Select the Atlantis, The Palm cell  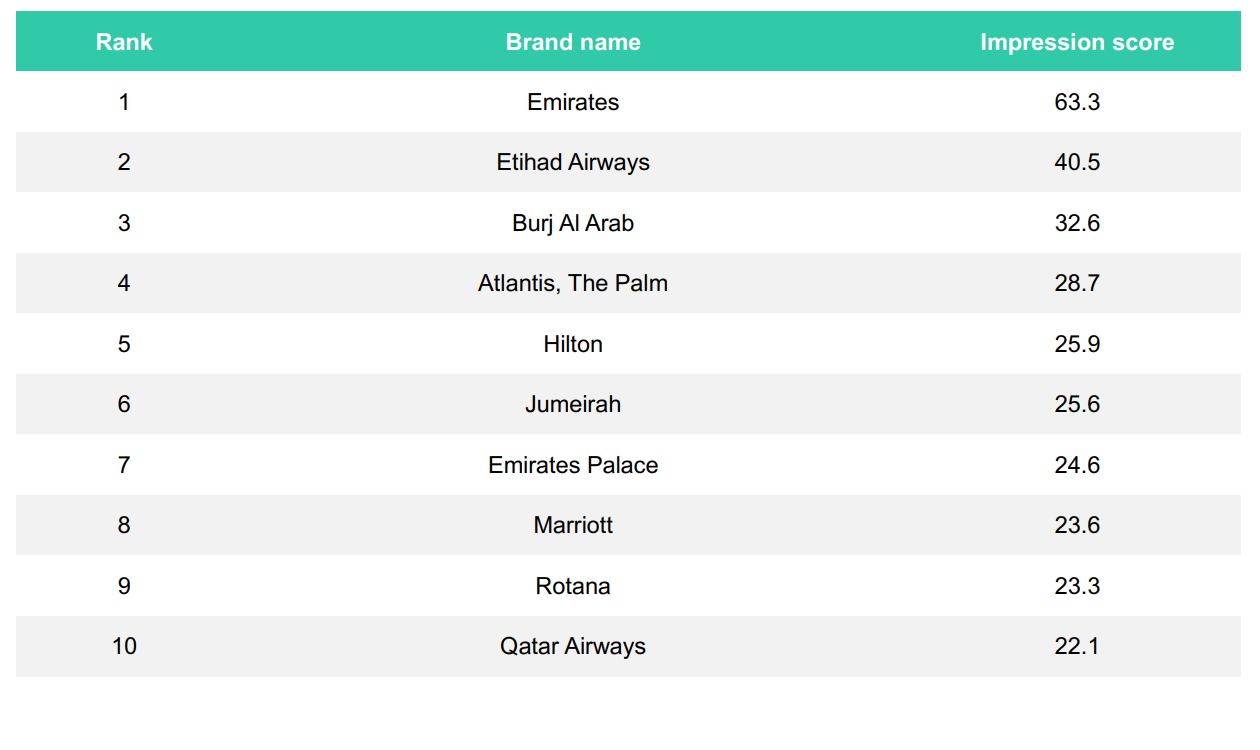coord(573,283)
